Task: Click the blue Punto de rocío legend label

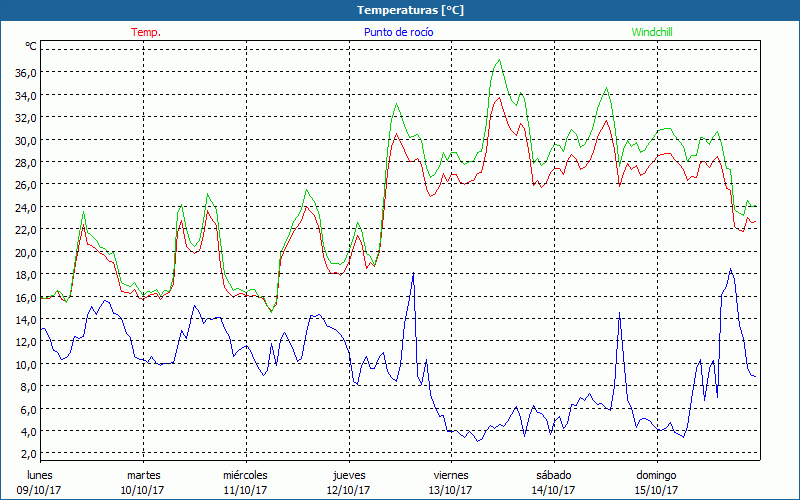Action: (398, 32)
